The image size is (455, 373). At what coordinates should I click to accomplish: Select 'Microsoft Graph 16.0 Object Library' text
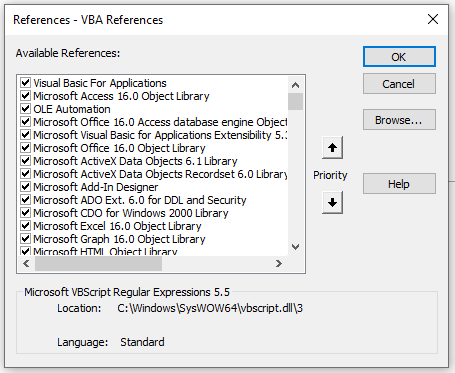119,239
